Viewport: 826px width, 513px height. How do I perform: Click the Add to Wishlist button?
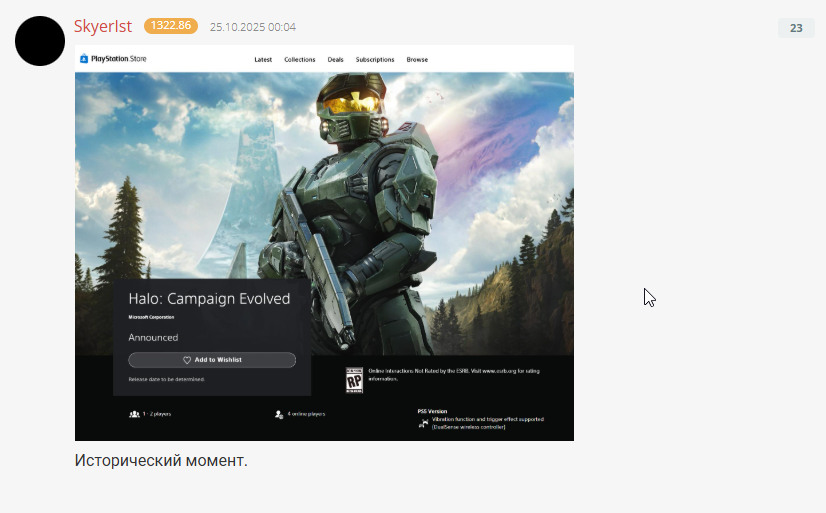(212, 360)
